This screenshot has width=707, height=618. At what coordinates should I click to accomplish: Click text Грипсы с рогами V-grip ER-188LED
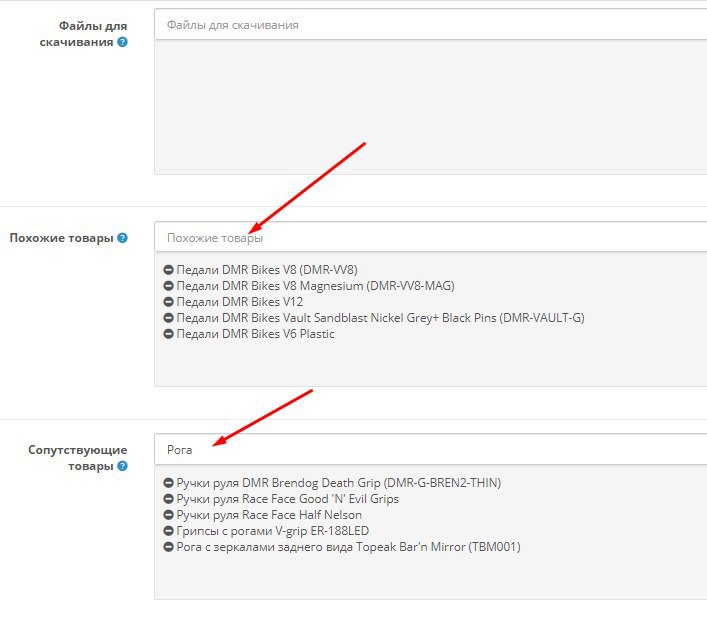pos(273,531)
